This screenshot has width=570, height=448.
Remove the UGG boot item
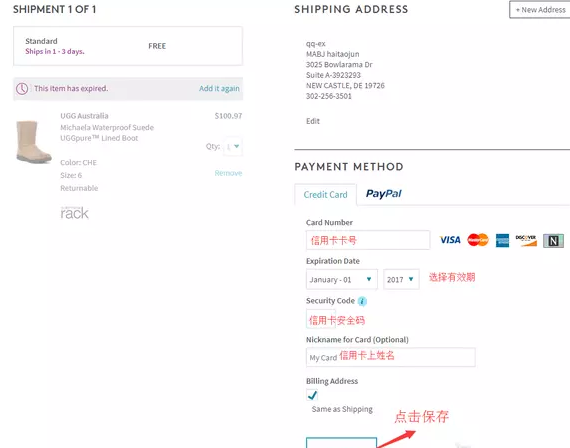point(228,173)
